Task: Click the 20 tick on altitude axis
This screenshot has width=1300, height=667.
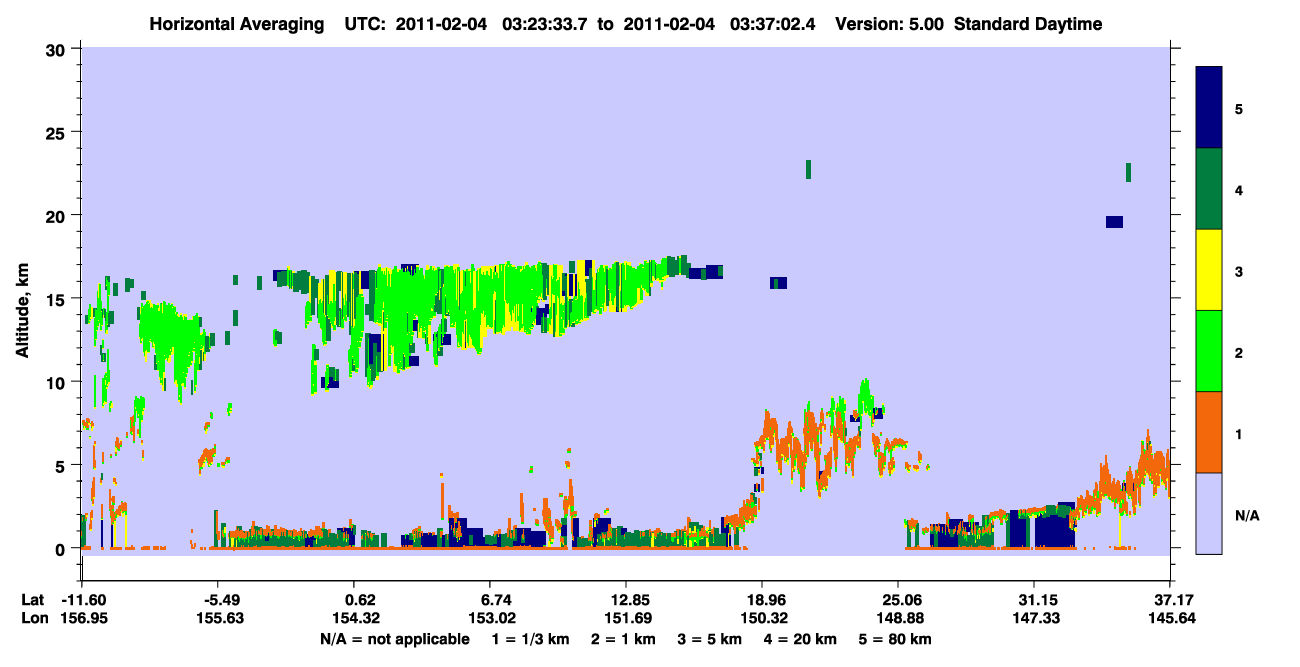Action: (x=58, y=215)
